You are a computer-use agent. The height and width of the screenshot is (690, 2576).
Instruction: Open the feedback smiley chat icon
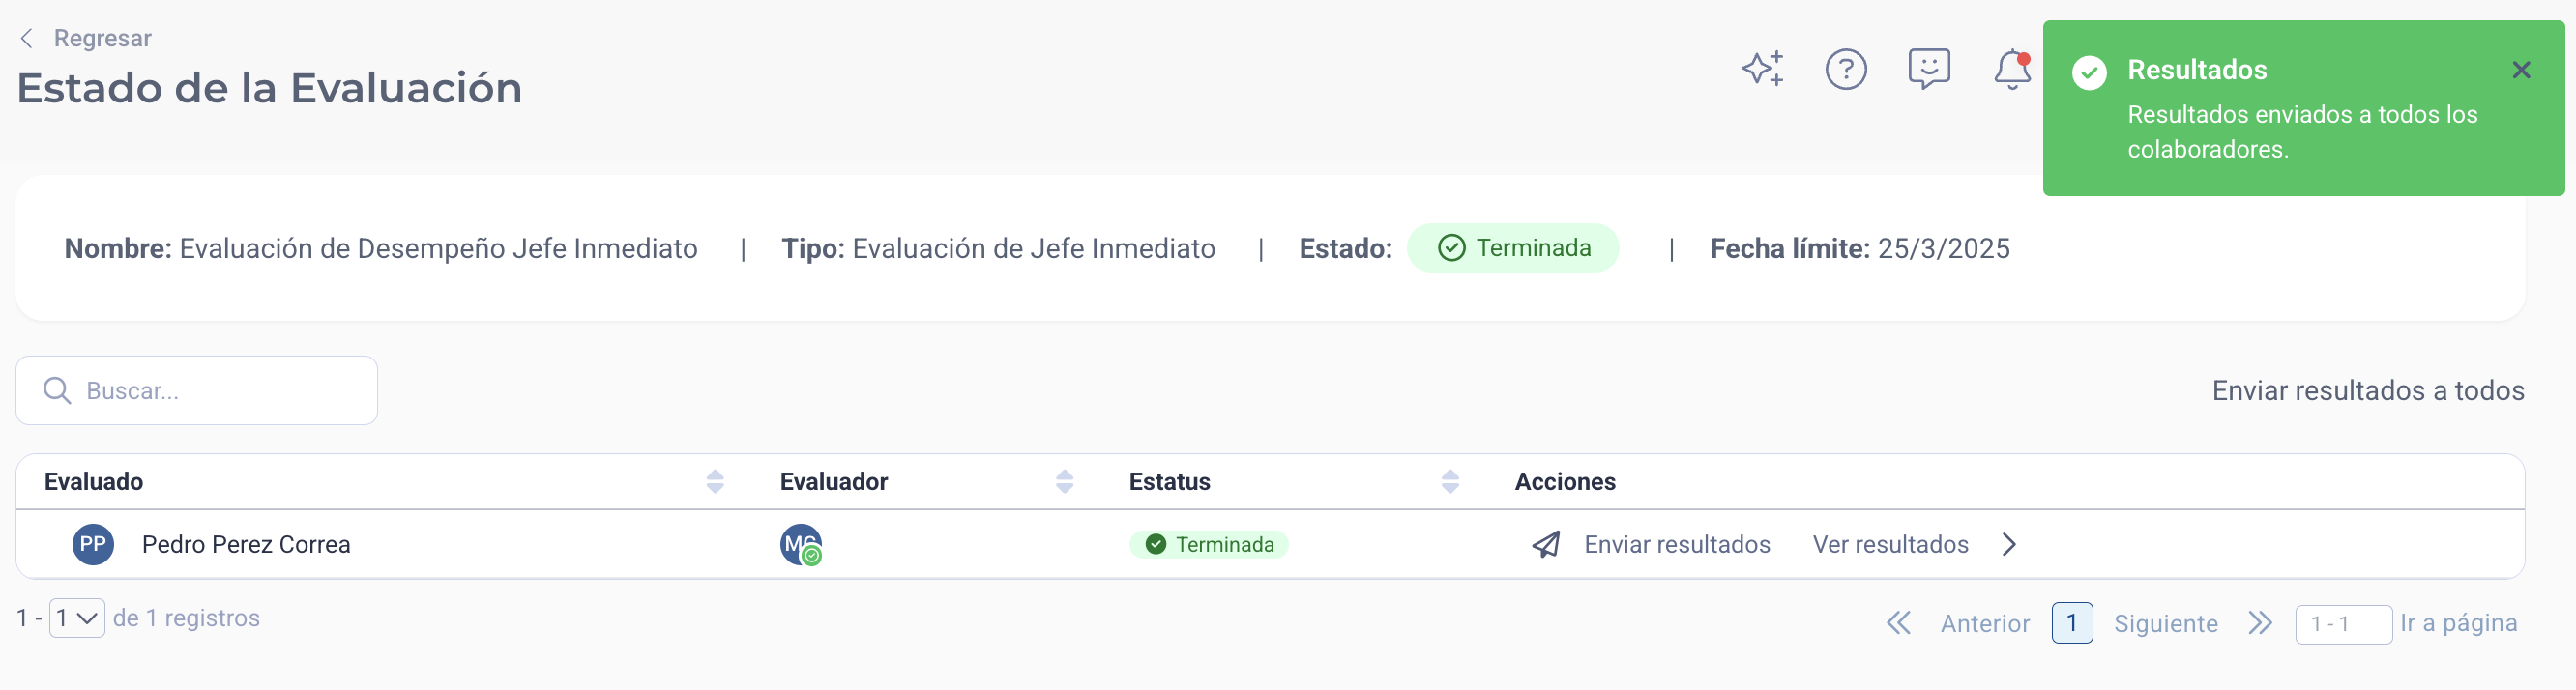(1929, 69)
